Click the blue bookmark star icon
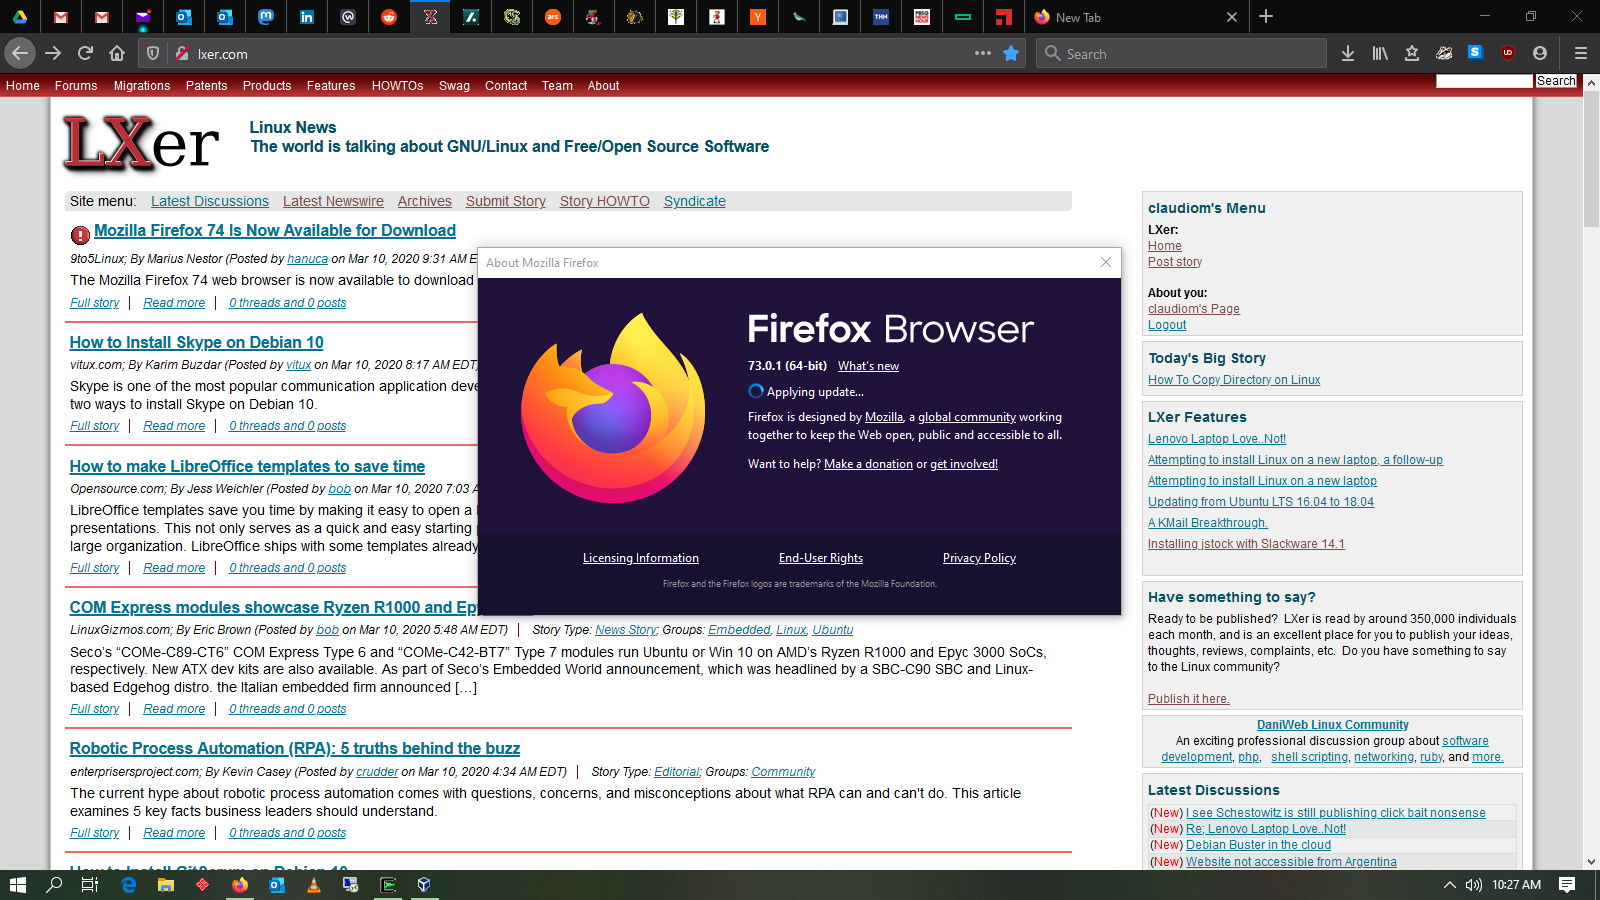Screen dimensions: 1600x900 coord(1011,53)
